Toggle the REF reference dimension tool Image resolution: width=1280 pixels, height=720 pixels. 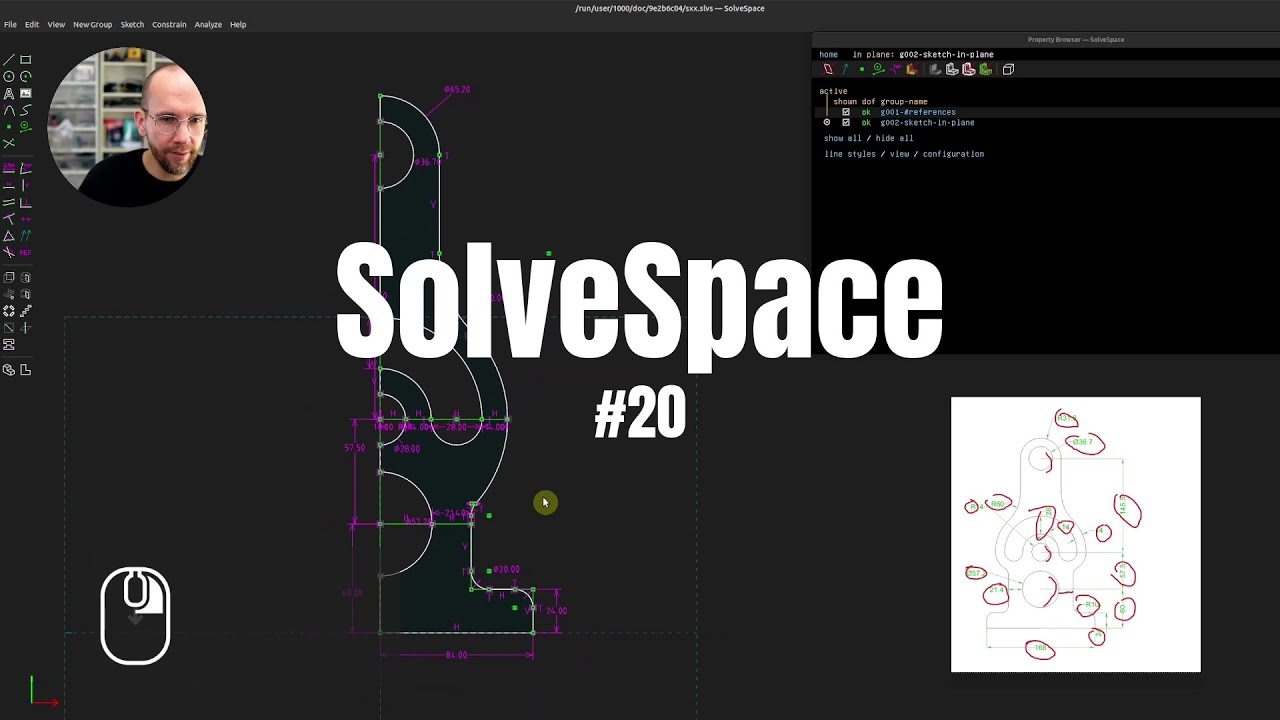point(25,252)
